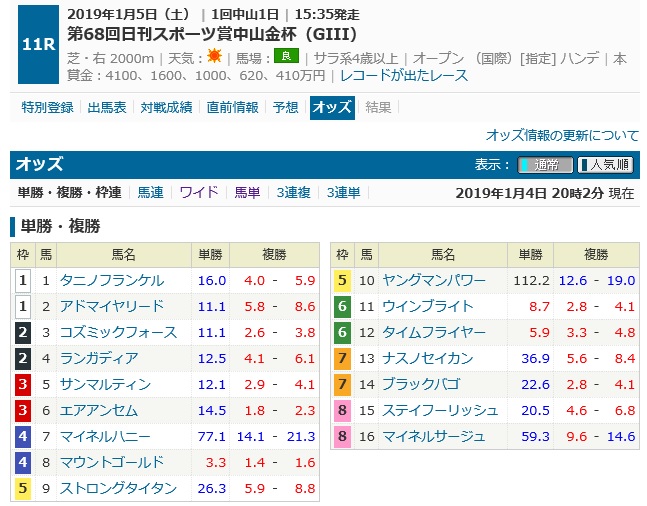Open the 直前情報 tab

232,108
